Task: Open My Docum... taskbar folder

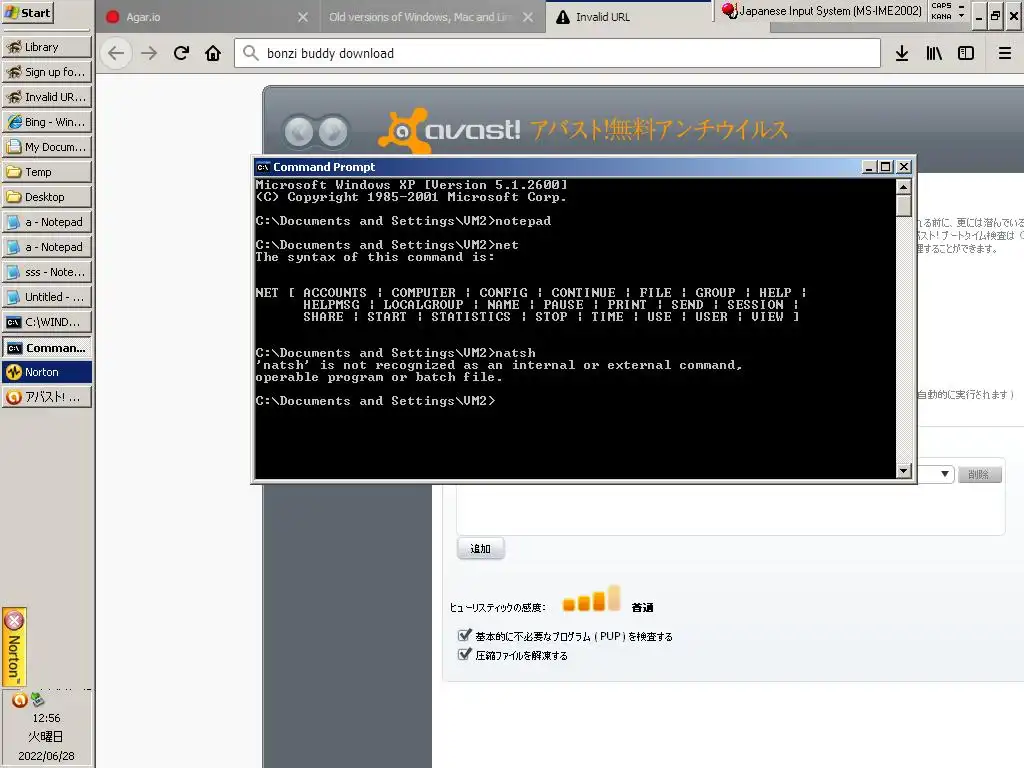Action: click(46, 147)
